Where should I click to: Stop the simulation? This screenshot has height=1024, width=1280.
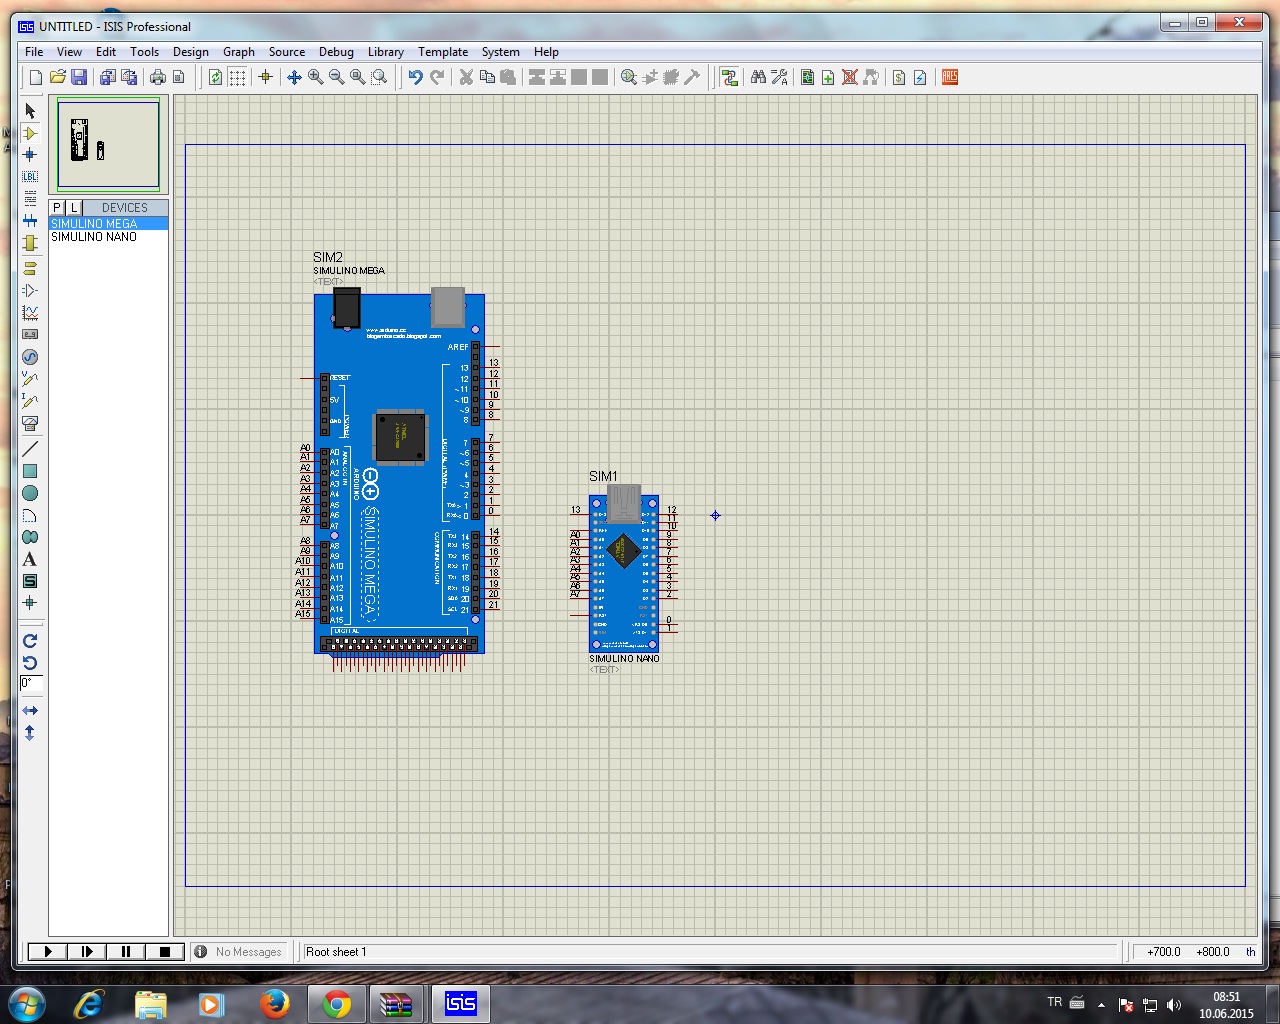[x=165, y=952]
